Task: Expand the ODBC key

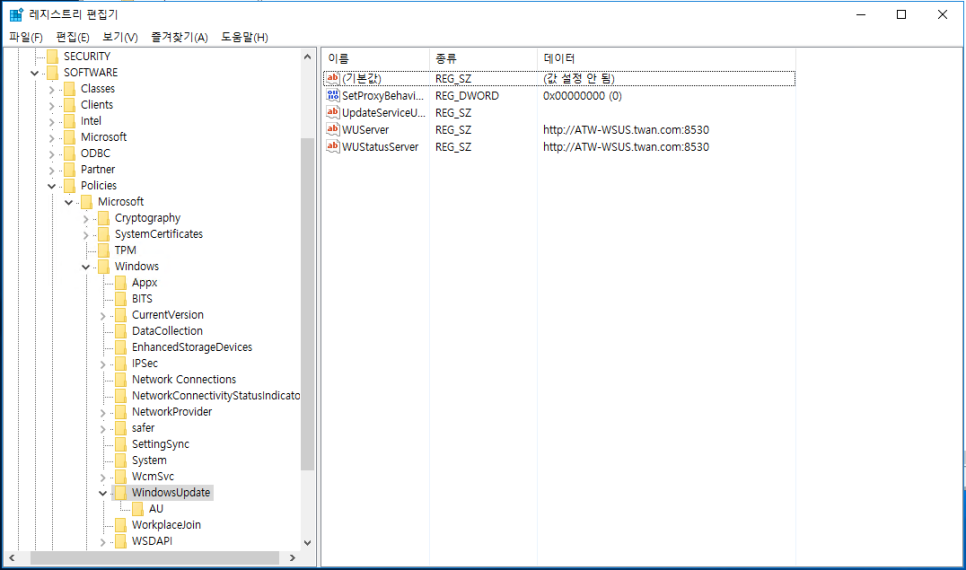Action: [52, 153]
